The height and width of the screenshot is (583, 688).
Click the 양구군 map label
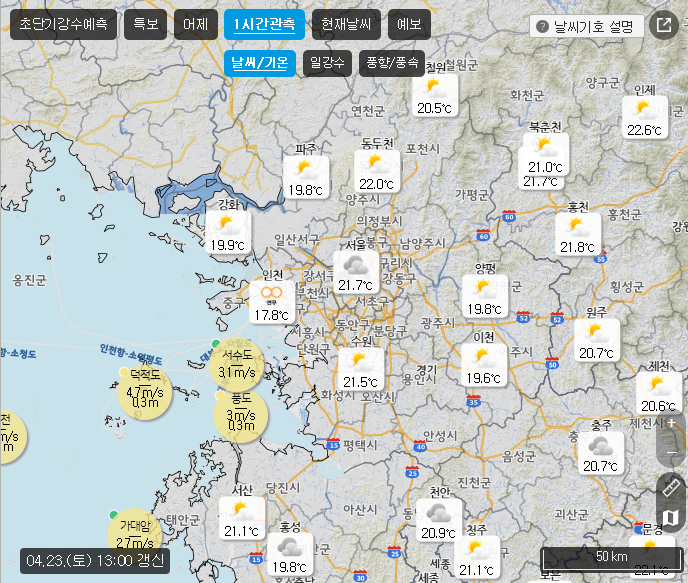[x=603, y=83]
